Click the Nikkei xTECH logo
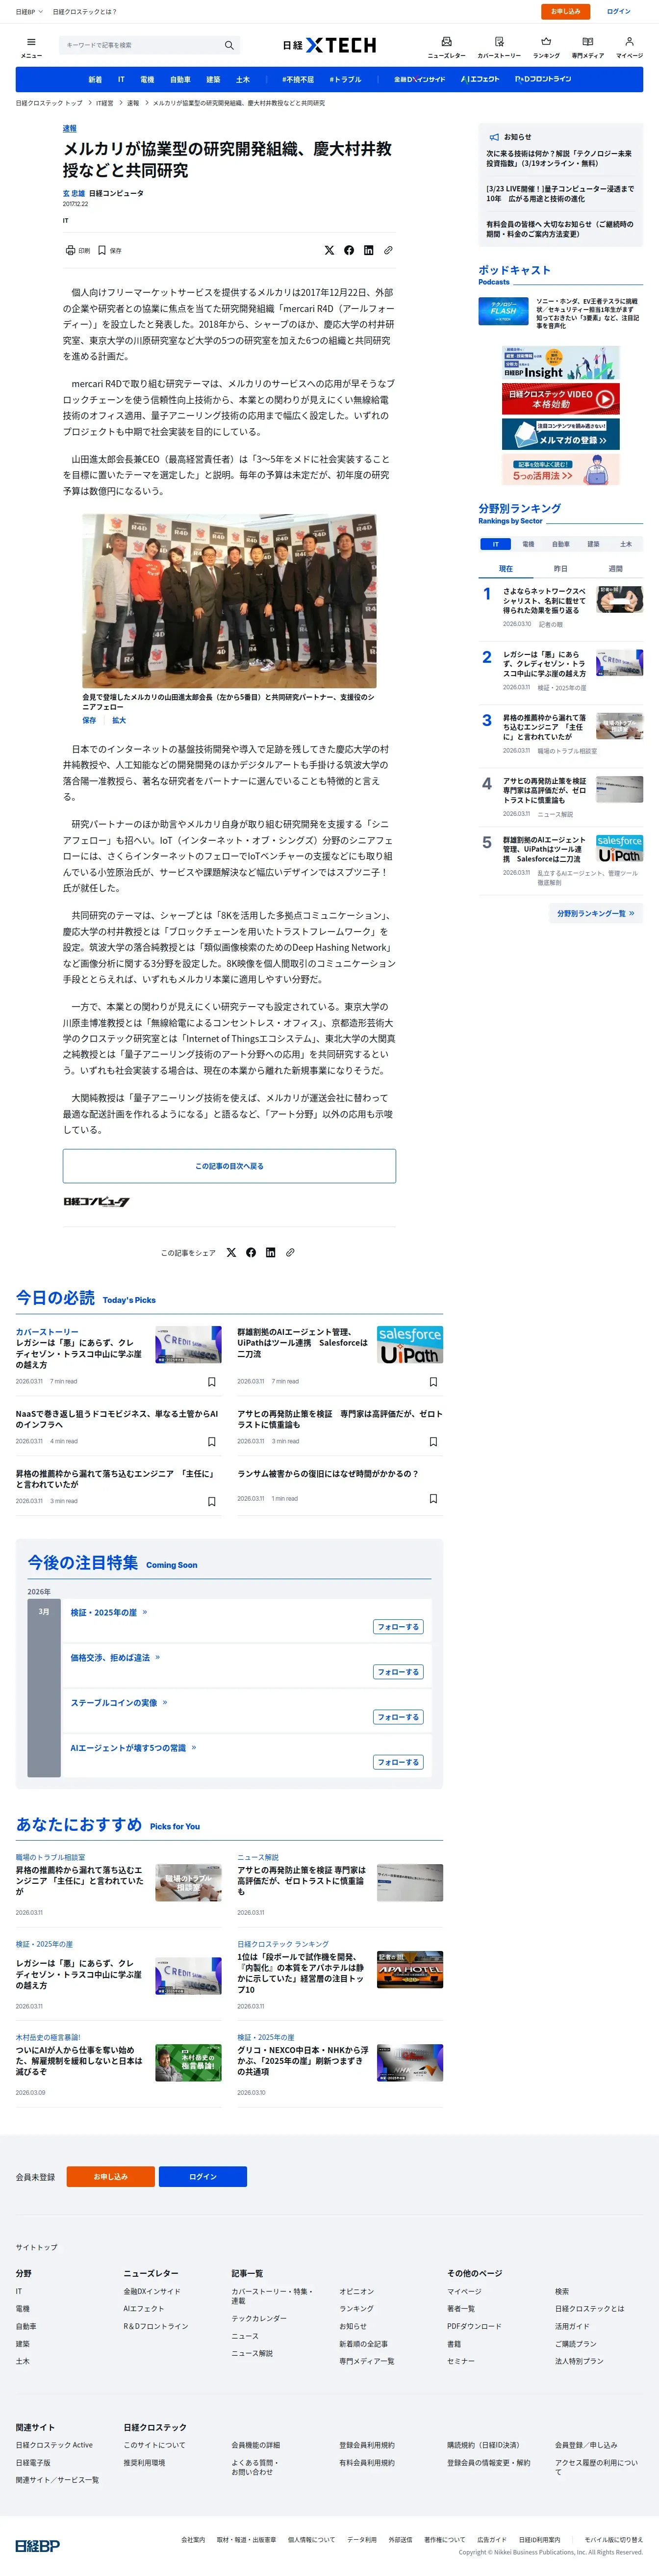The image size is (659, 2576). pyautogui.click(x=329, y=45)
